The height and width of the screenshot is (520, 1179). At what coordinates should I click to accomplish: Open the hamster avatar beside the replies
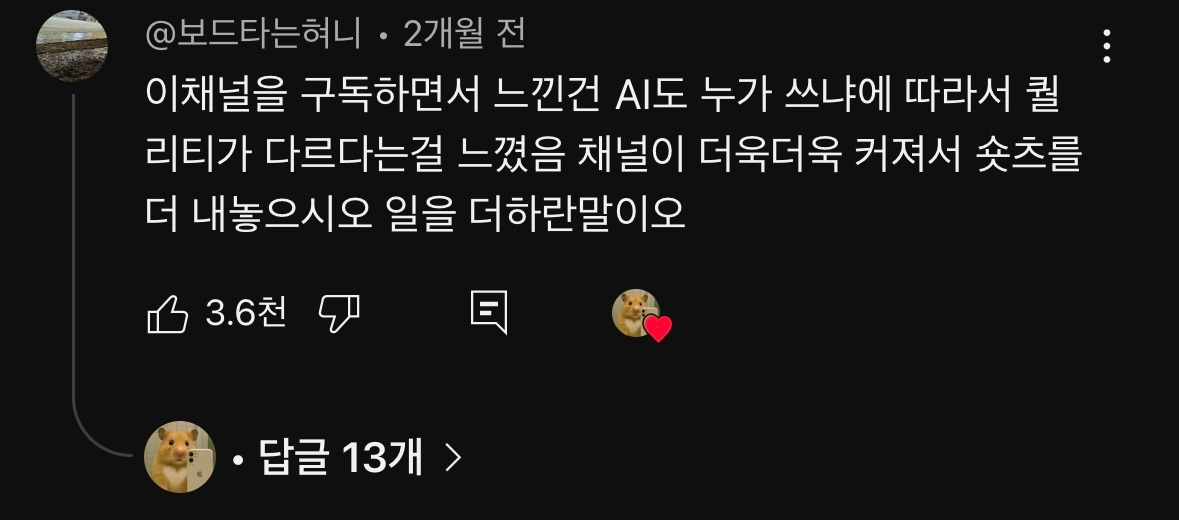[x=180, y=457]
